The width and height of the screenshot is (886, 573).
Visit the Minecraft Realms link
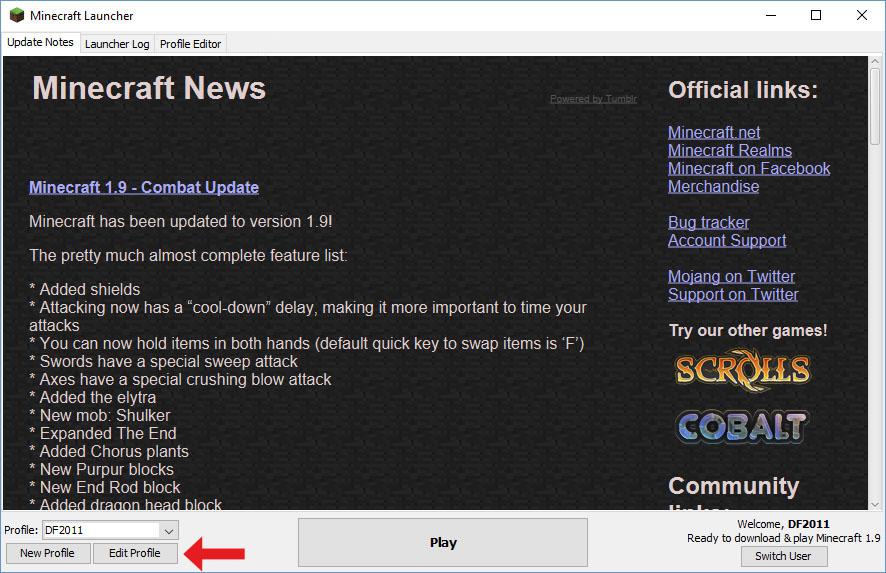(x=729, y=150)
